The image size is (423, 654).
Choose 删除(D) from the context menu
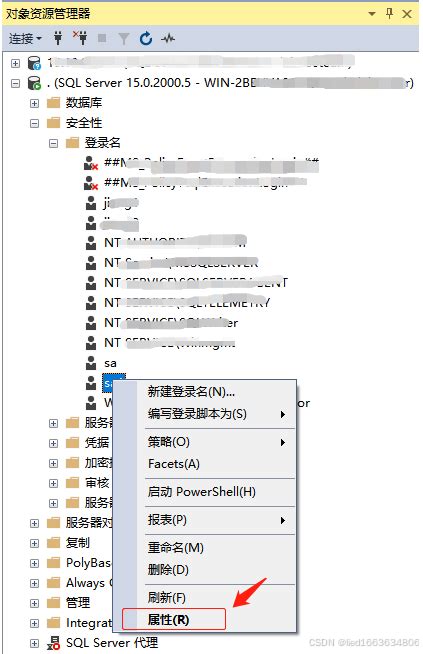coord(168,570)
